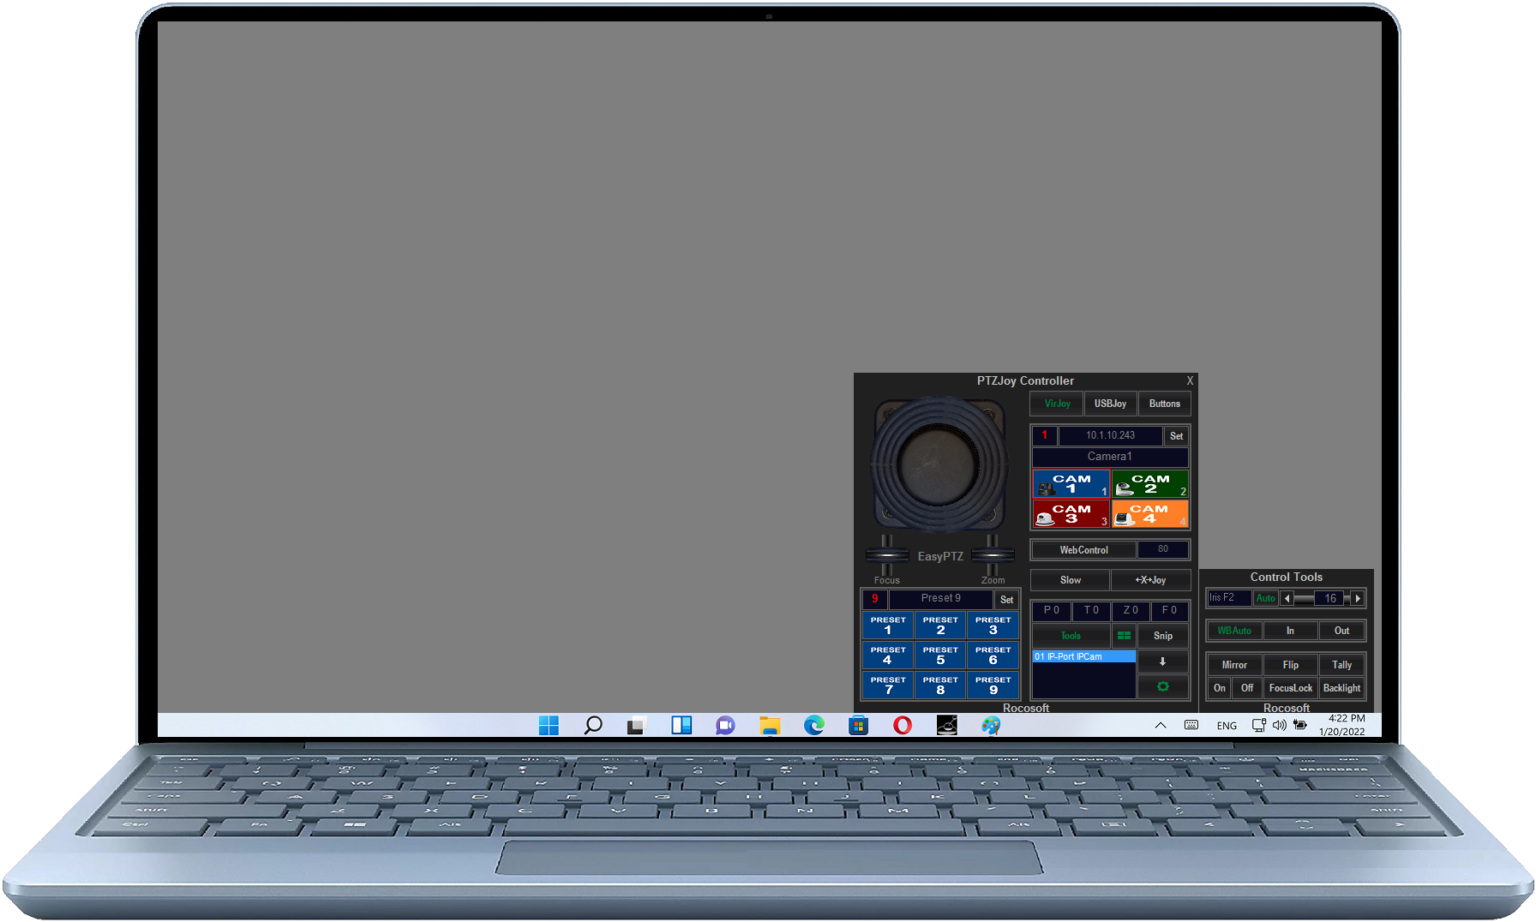Enable WB Auto white balance

(x=1234, y=630)
